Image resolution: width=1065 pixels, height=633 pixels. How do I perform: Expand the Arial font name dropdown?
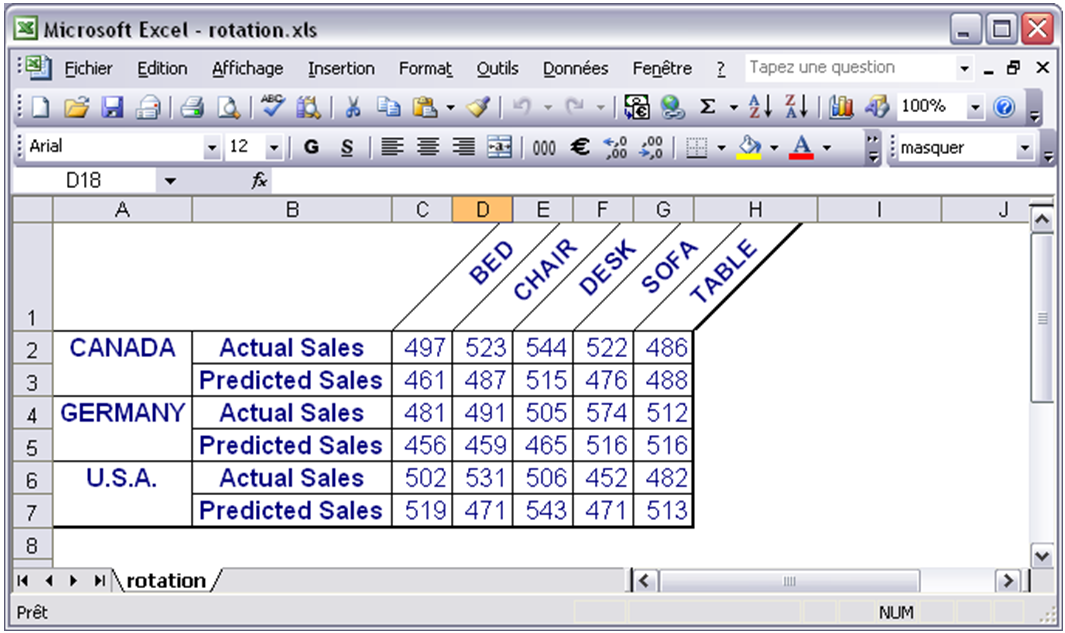[212, 148]
